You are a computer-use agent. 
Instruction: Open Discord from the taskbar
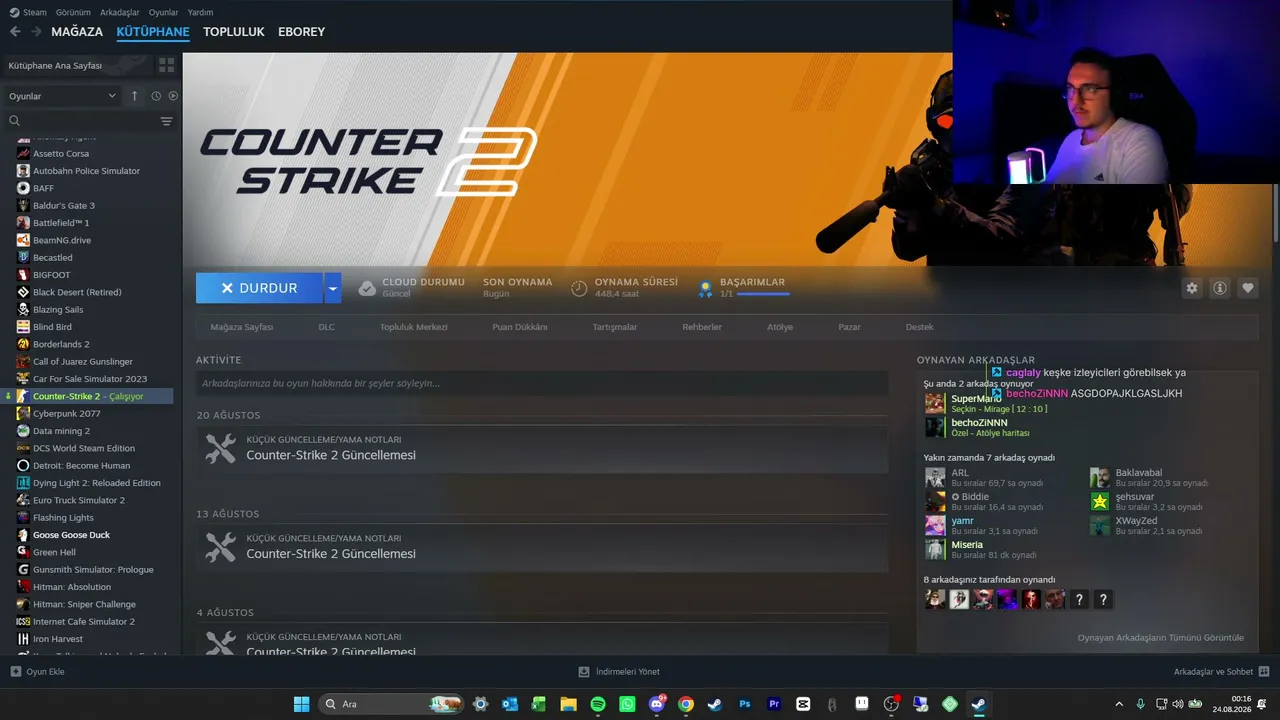[x=657, y=704]
